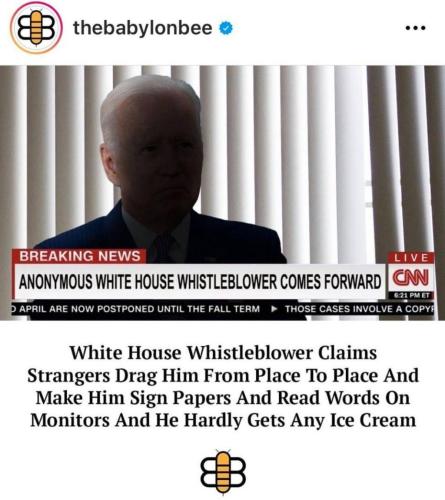Click the red BREAKING NEWS label

[x=79, y=256]
